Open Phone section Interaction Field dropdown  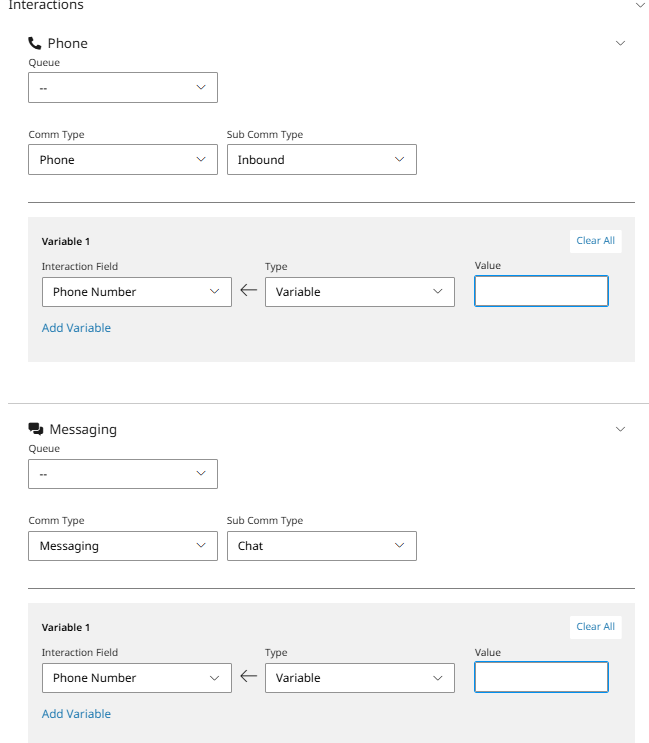coord(136,292)
